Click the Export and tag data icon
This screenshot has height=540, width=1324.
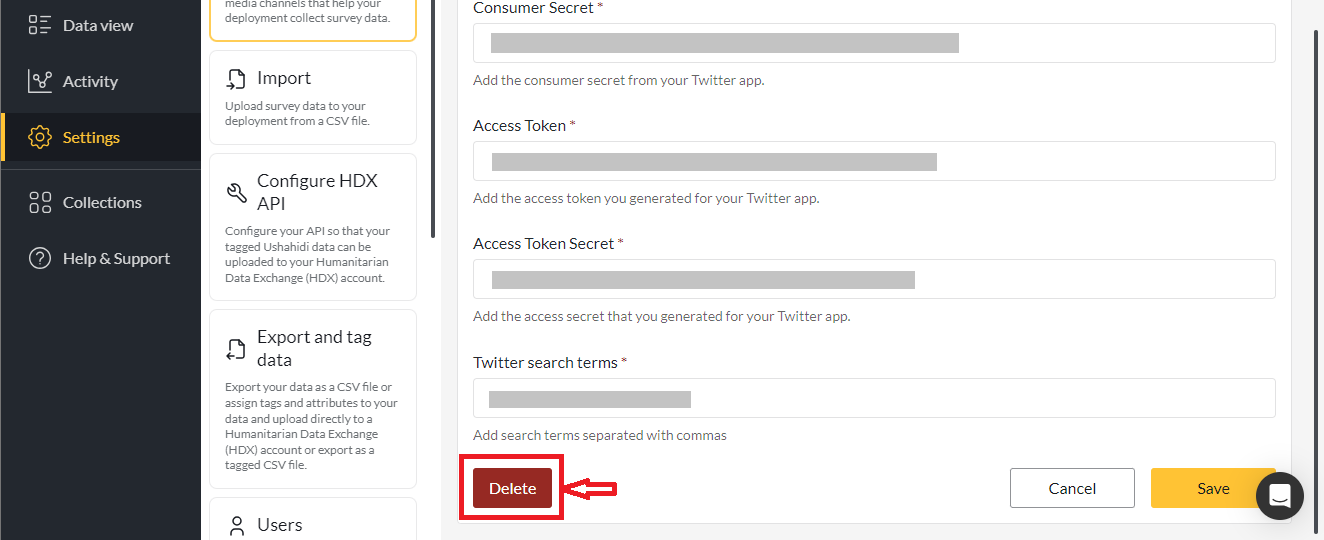pos(236,348)
